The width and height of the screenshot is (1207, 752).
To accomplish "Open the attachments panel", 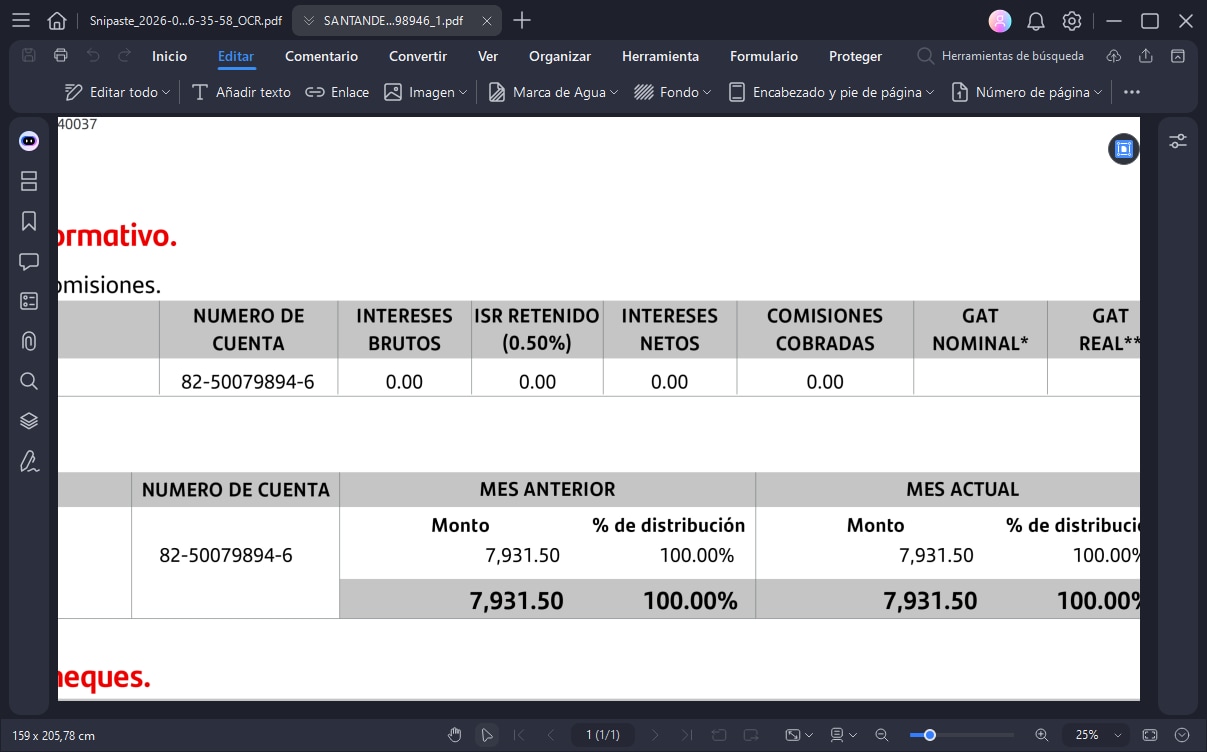I will (28, 341).
